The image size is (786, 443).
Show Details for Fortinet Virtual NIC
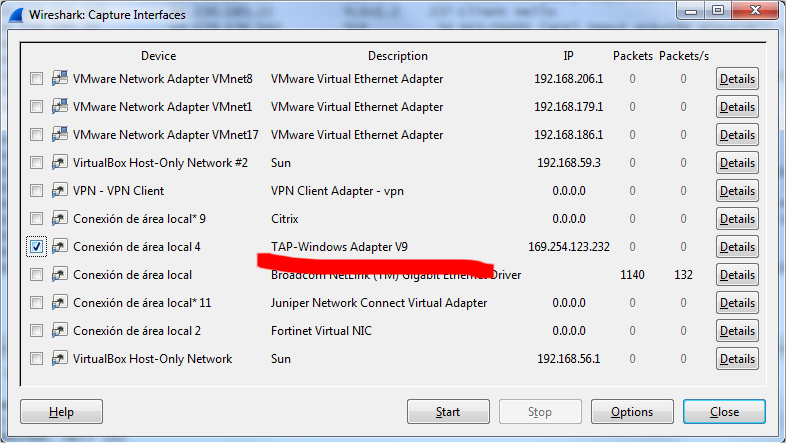(737, 331)
